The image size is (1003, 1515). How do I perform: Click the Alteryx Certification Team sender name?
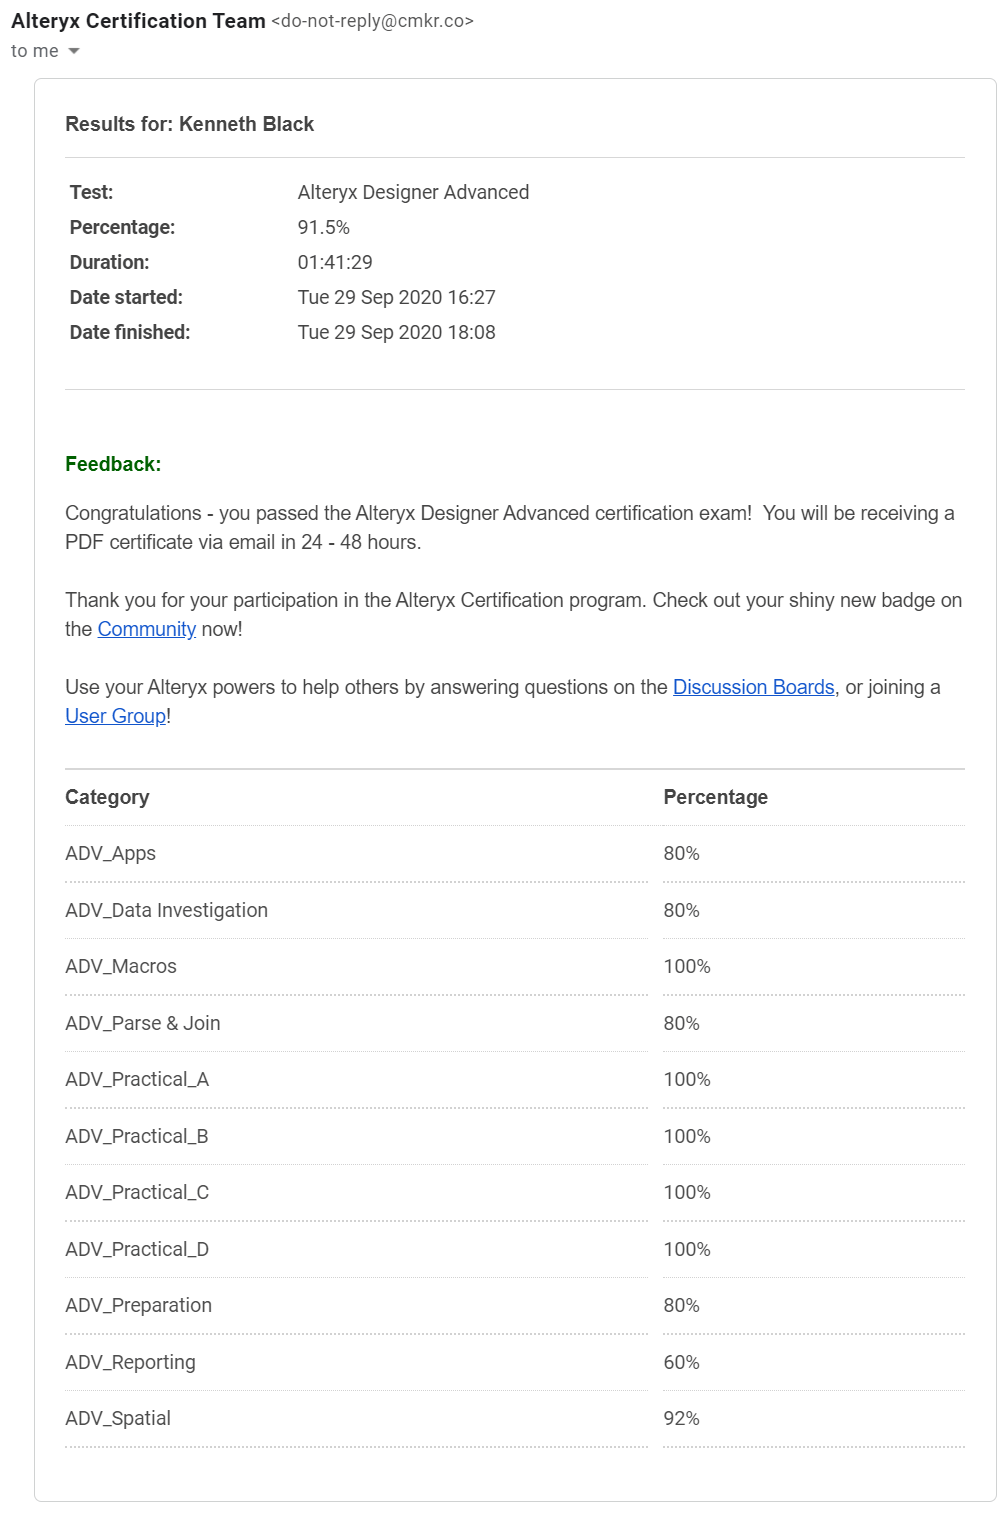tap(138, 20)
